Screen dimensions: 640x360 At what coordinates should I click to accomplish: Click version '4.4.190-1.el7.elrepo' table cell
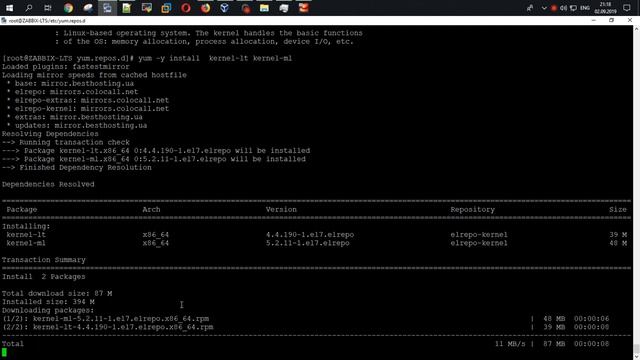(310, 235)
